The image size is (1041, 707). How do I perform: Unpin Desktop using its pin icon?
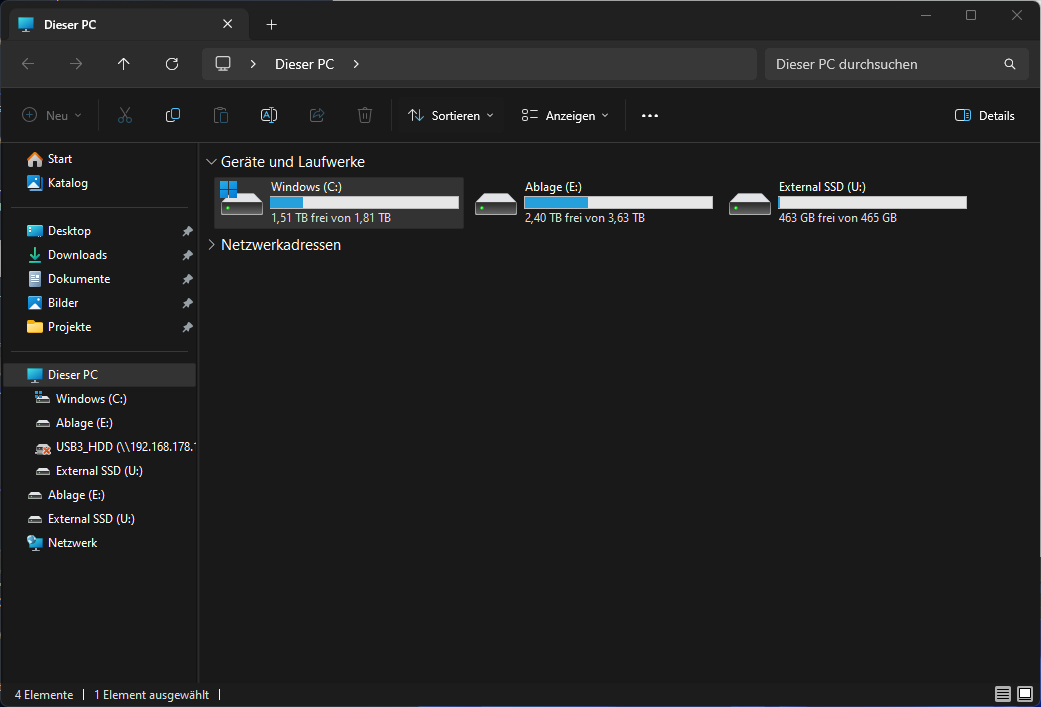pyautogui.click(x=187, y=231)
